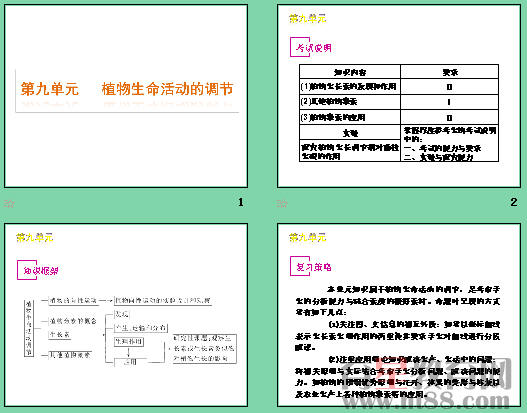Click the table header cell 要求
527x413 pixels.
pos(450,72)
